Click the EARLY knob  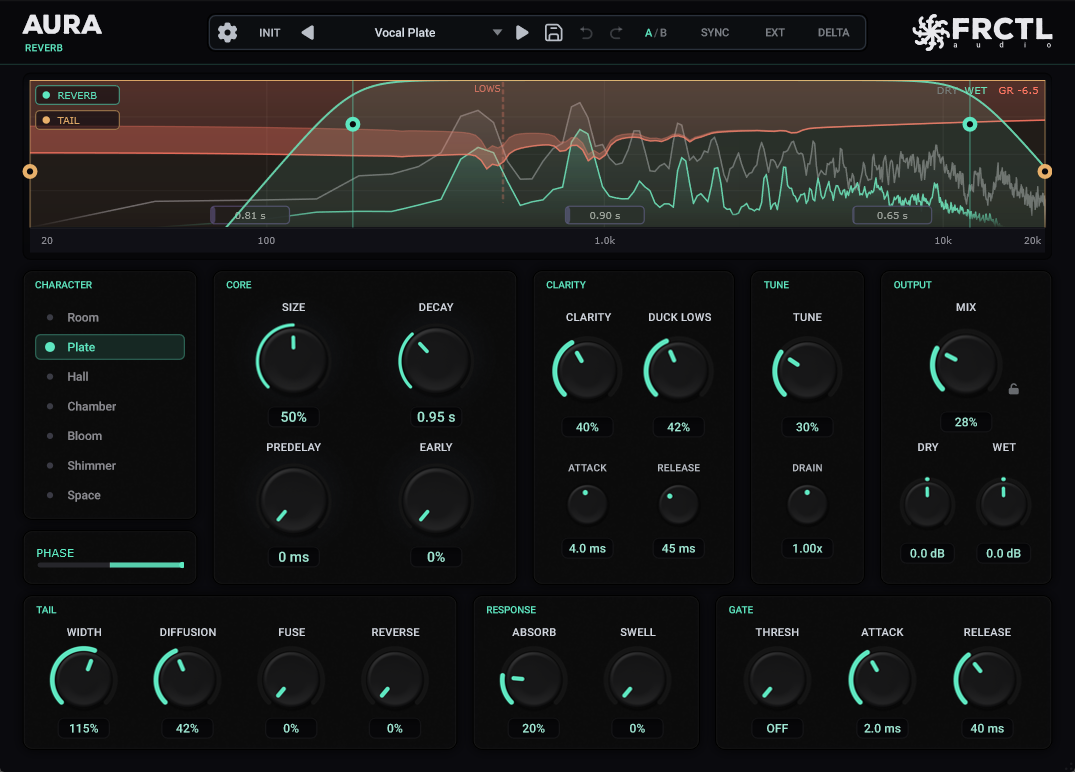(435, 500)
